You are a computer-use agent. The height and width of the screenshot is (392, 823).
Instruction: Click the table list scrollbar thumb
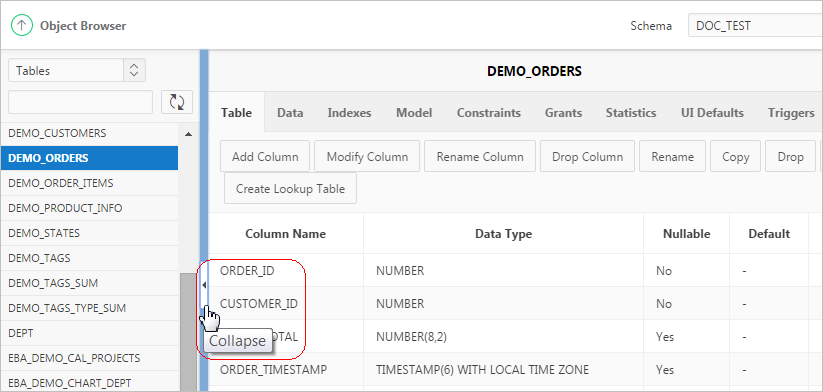tap(187, 332)
